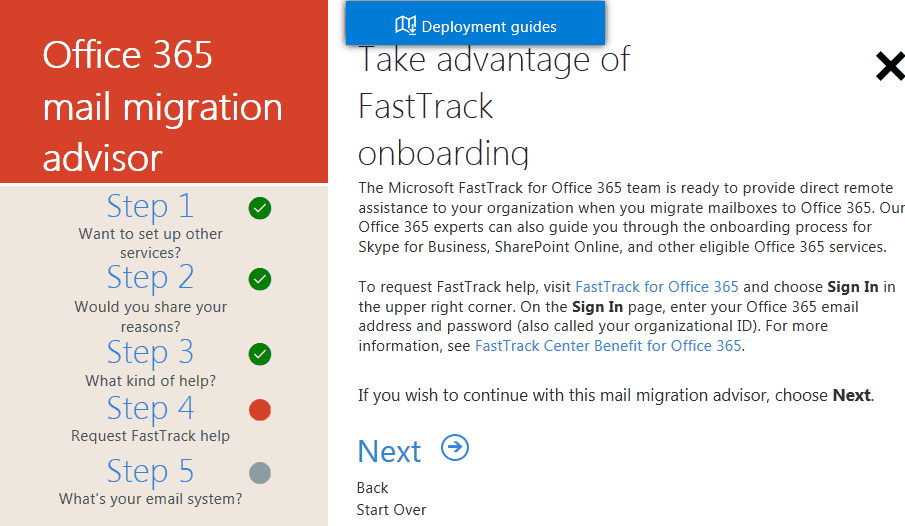
Task: Click 'Request FastTrack help' text
Action: coord(150,436)
